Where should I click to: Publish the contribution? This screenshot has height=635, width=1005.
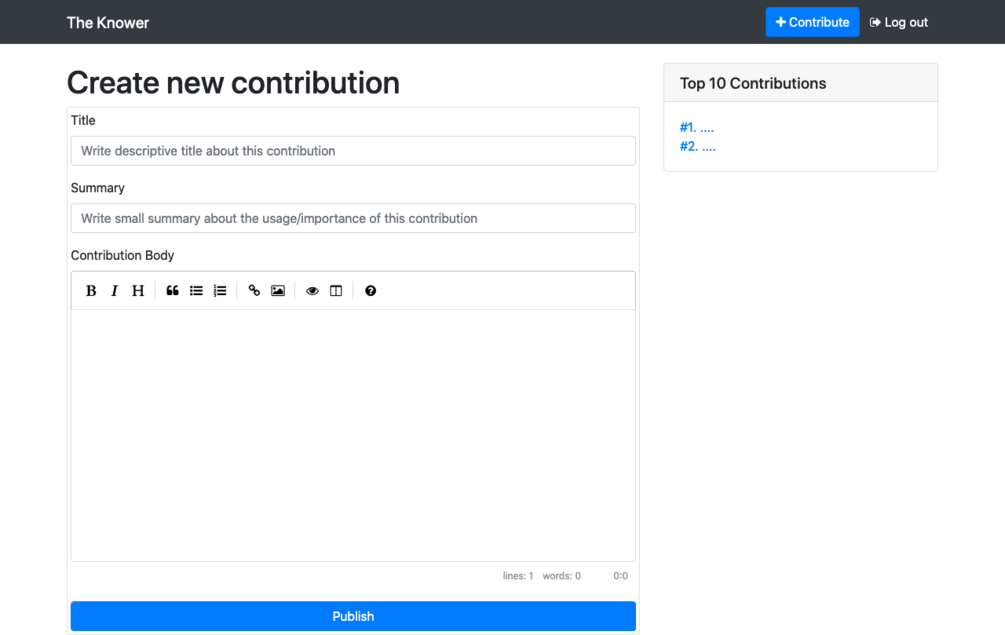click(353, 616)
